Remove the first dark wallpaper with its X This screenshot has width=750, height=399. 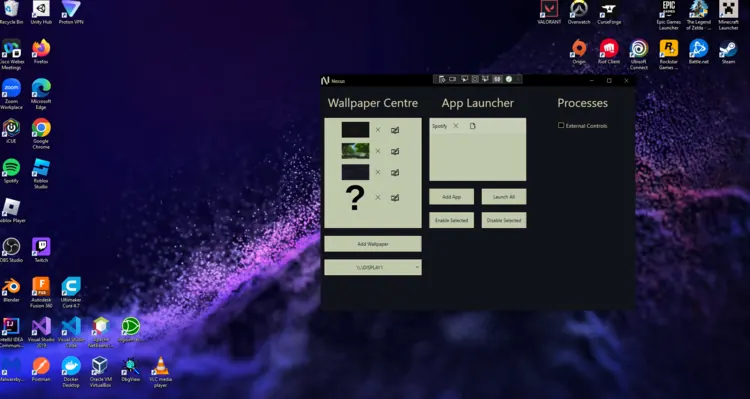point(378,130)
